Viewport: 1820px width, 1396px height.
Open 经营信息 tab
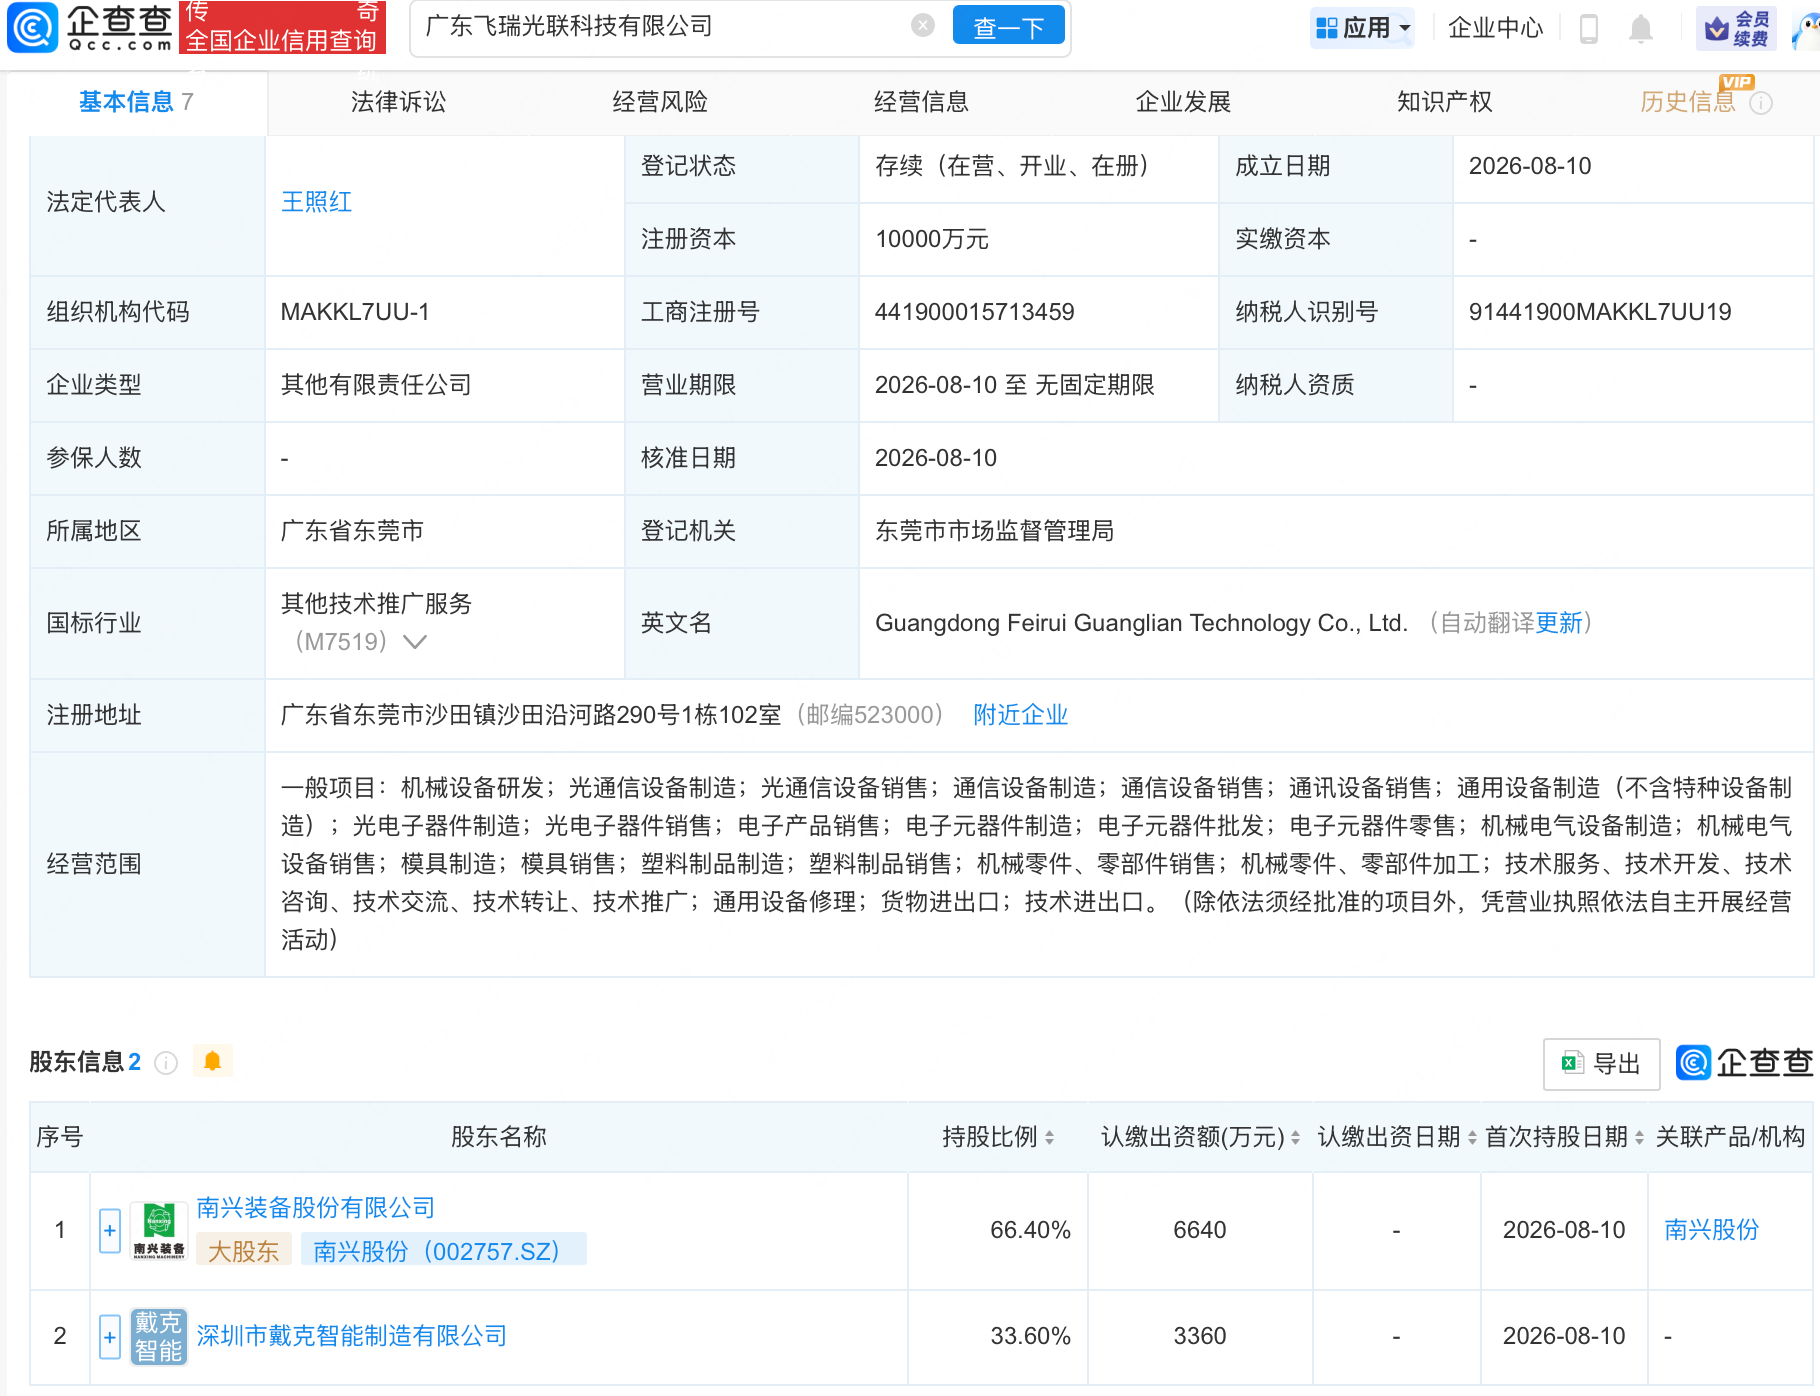(921, 102)
